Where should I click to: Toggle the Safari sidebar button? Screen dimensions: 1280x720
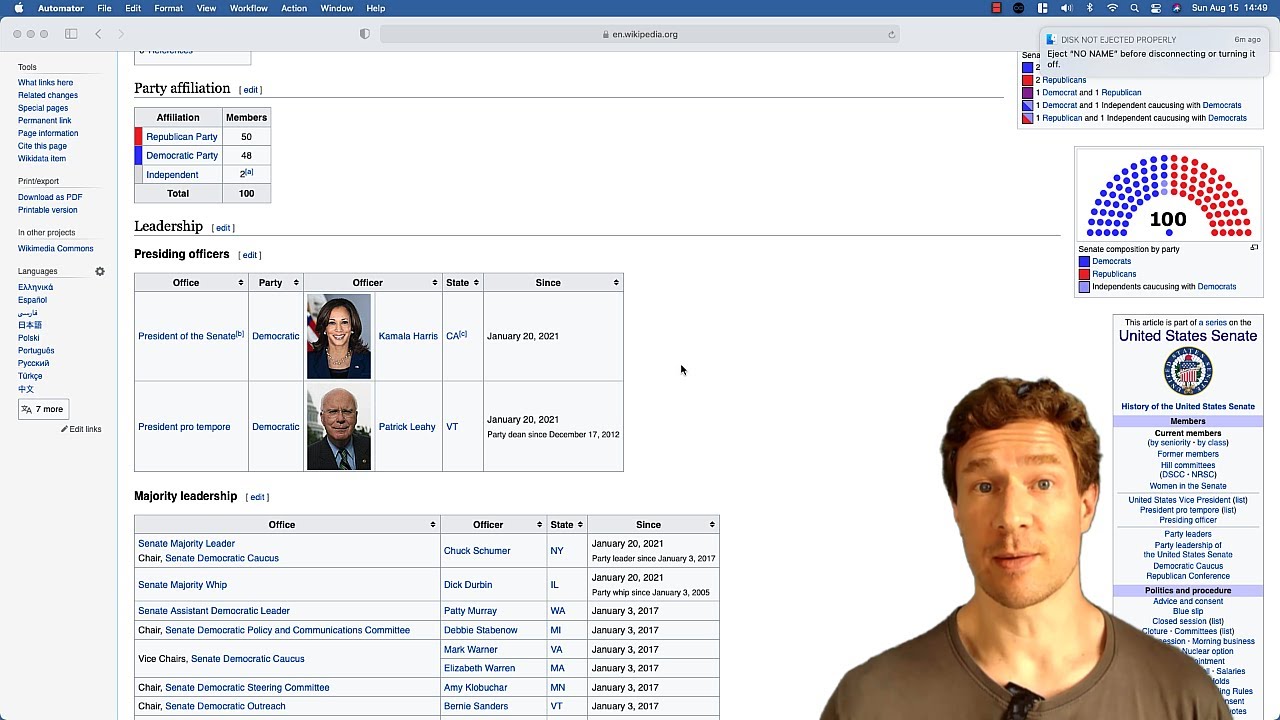point(71,34)
